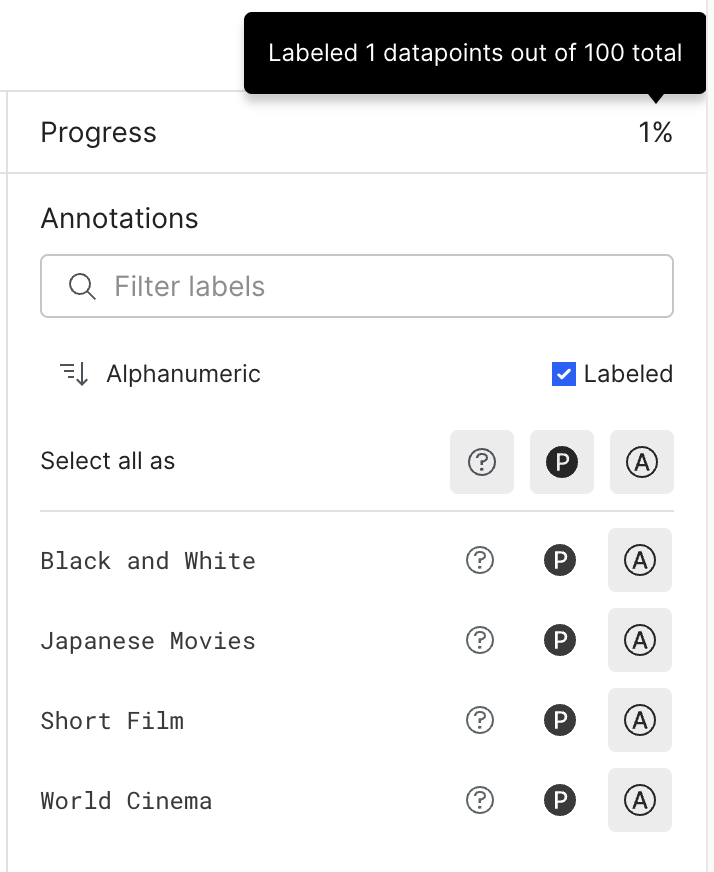Select all as present
Image resolution: width=714 pixels, height=872 pixels.
562,462
